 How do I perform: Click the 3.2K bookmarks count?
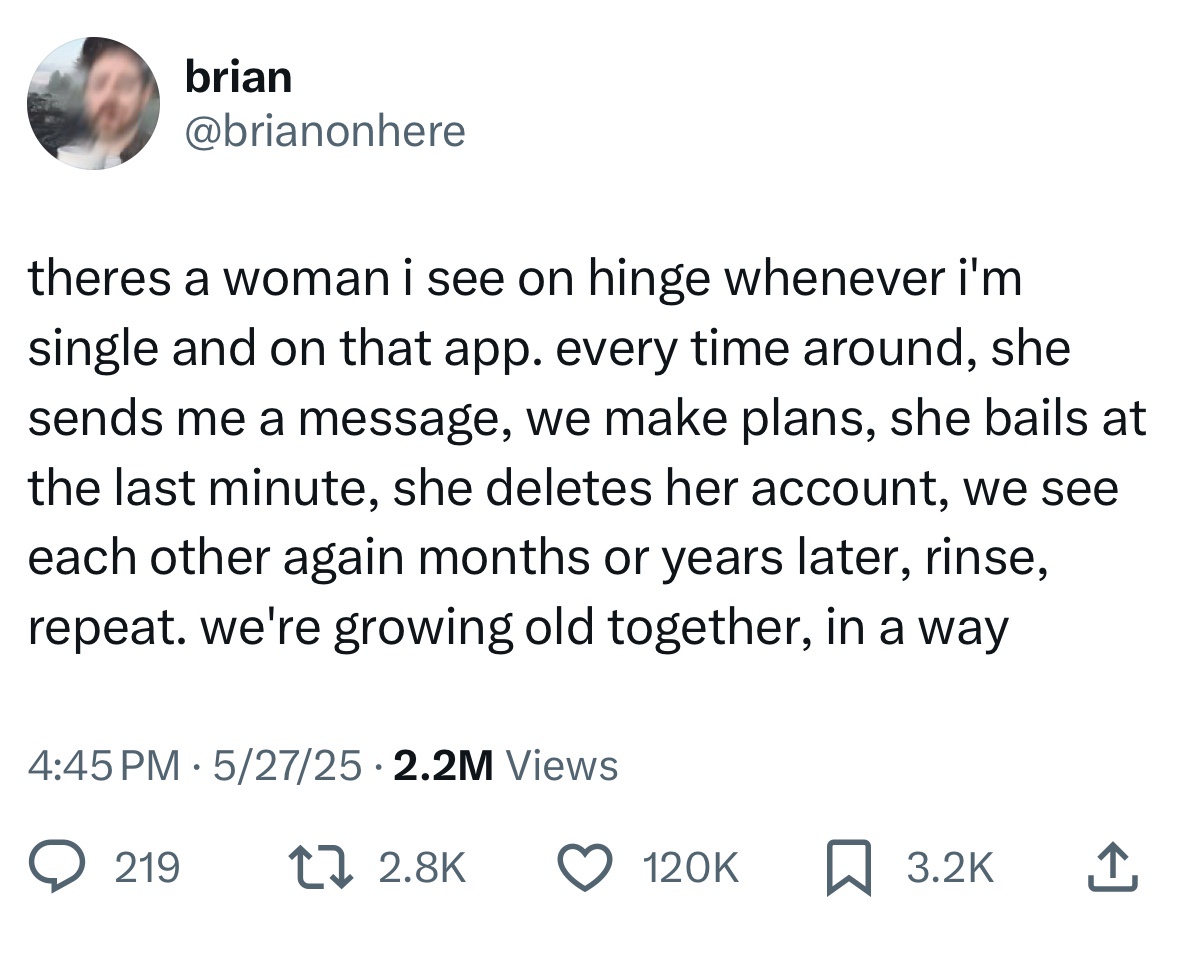(950, 868)
